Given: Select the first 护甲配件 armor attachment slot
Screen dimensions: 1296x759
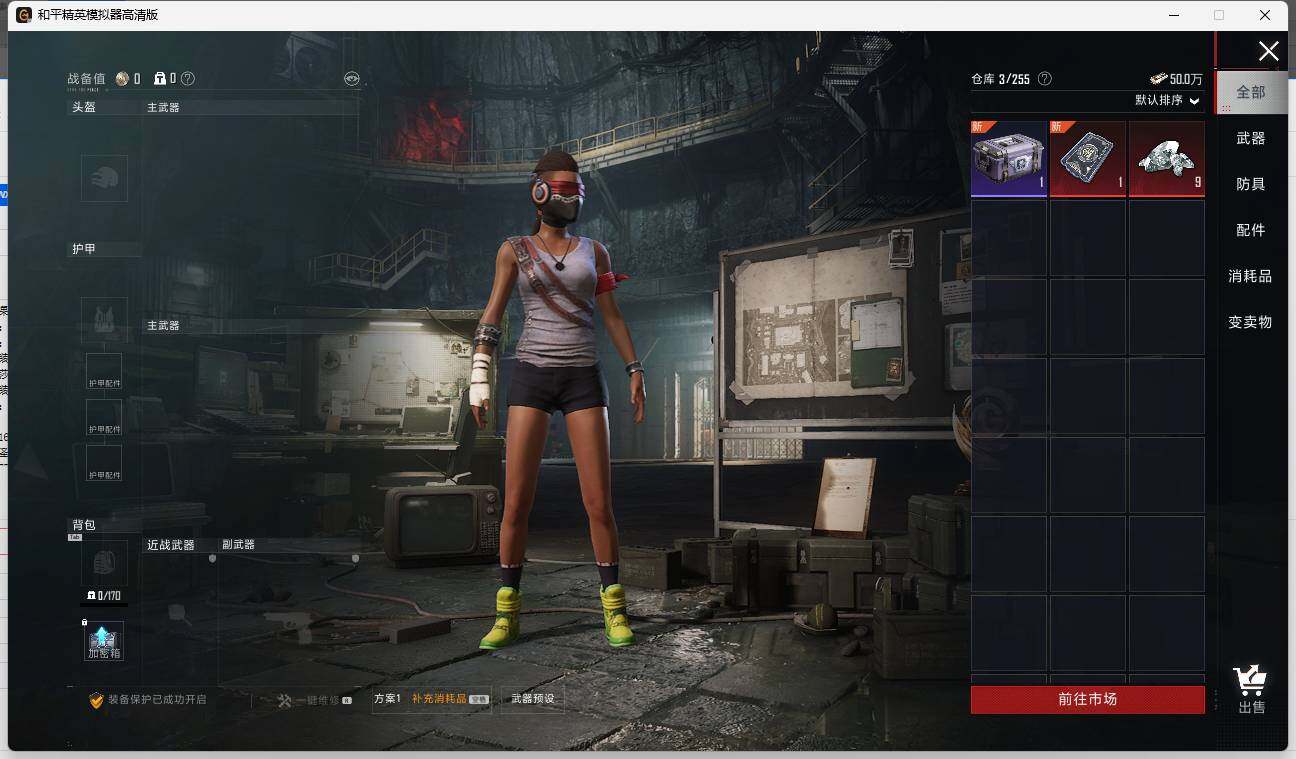Looking at the screenshot, I should 104,371.
